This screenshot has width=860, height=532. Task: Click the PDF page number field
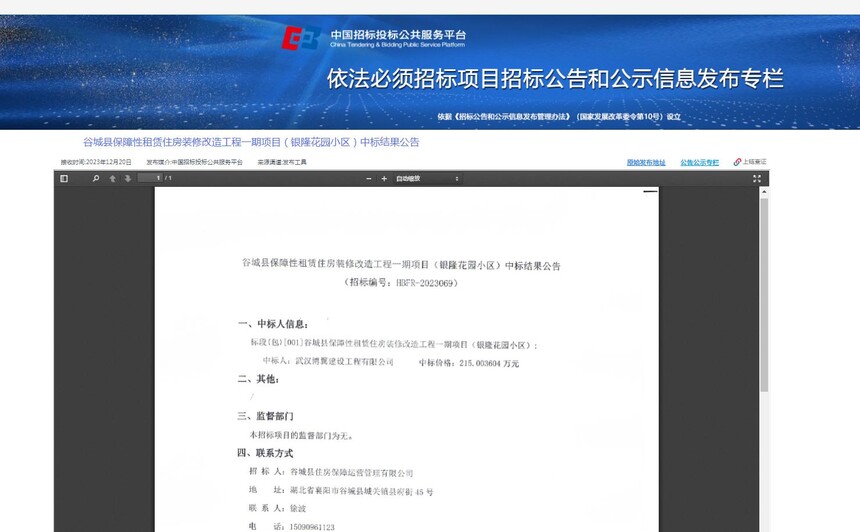tap(152, 178)
